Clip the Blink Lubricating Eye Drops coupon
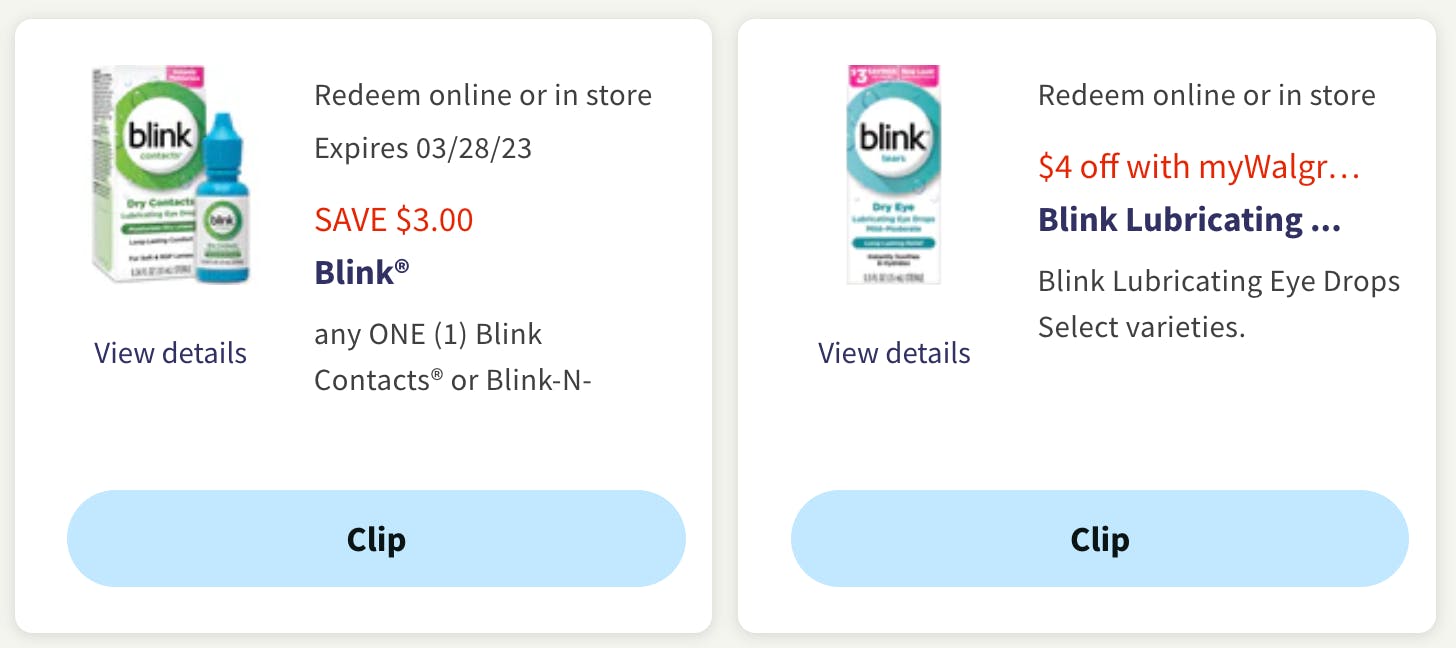The width and height of the screenshot is (1456, 648). coord(1099,539)
